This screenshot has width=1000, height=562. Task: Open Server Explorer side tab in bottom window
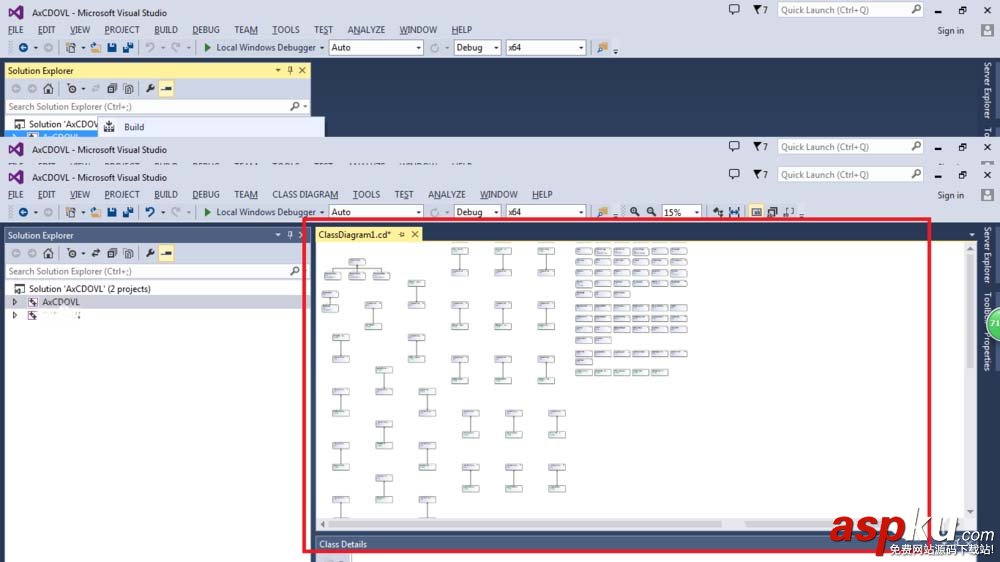click(x=987, y=254)
